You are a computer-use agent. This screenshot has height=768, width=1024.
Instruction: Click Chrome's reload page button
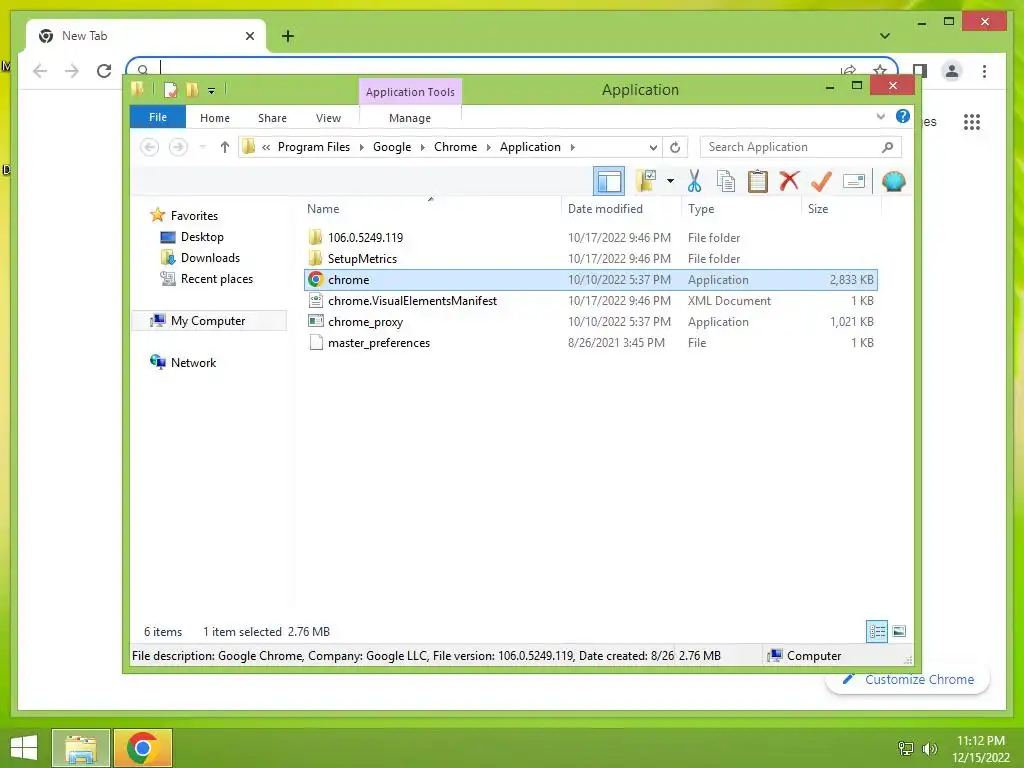point(103,71)
